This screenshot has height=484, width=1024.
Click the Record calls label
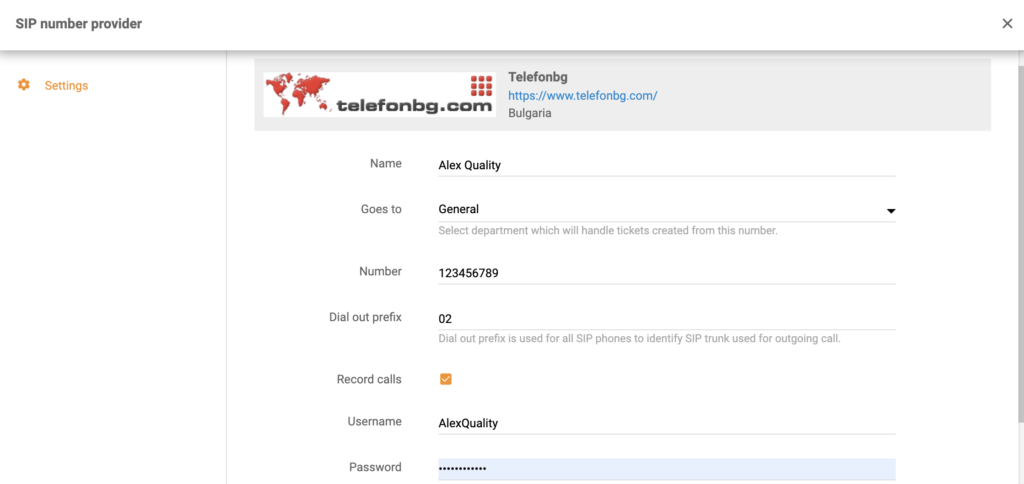click(x=369, y=379)
